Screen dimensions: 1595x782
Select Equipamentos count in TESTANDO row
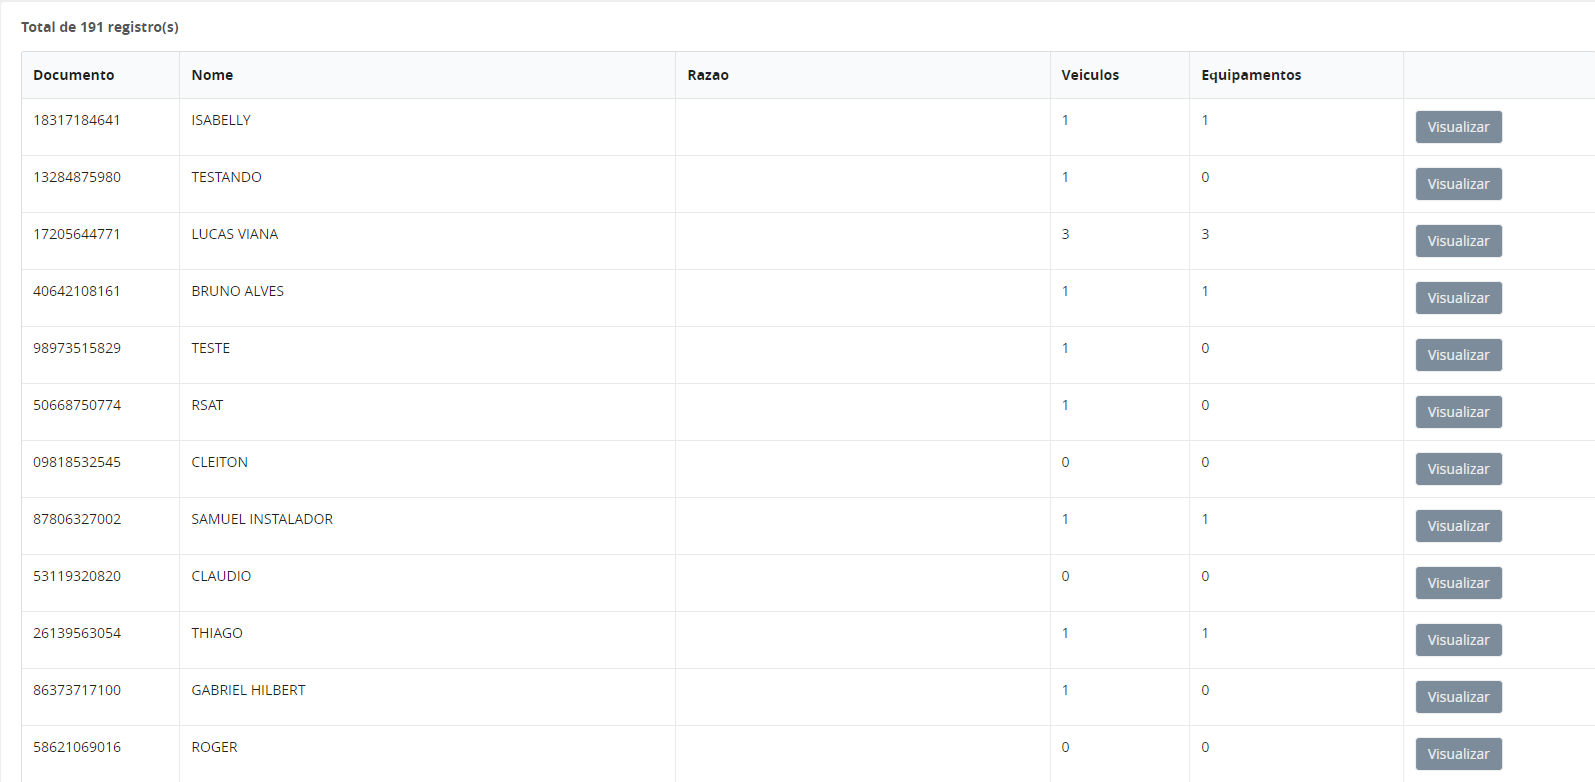click(1205, 177)
